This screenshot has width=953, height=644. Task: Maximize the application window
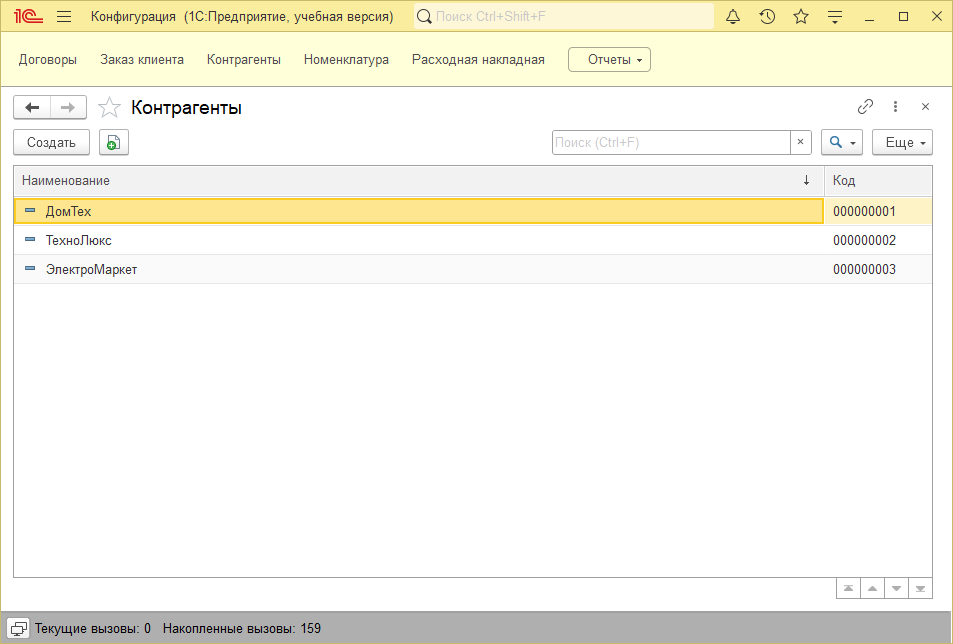[903, 17]
